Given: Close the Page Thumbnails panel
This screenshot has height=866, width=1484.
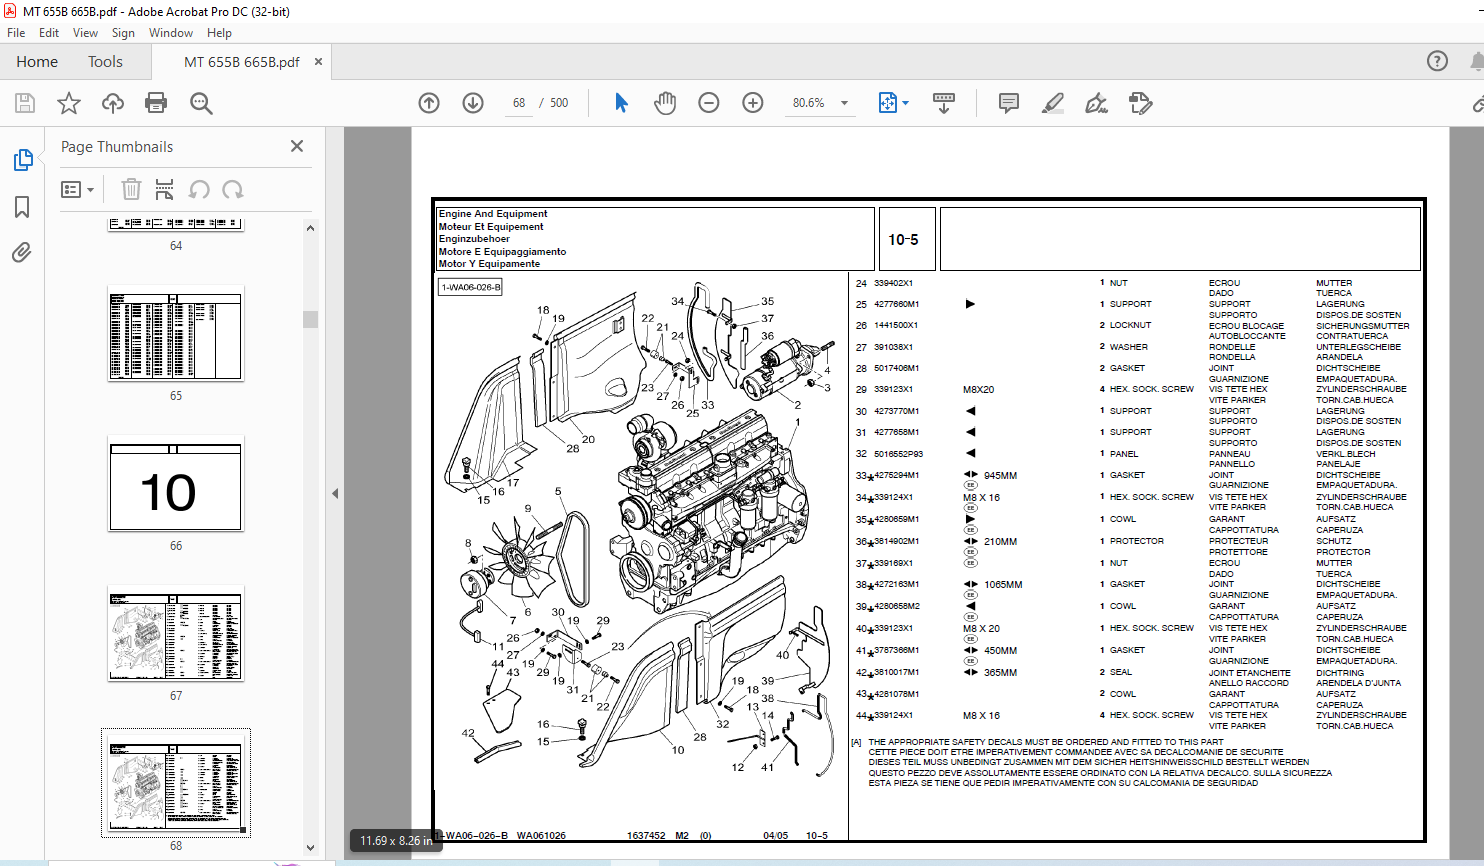Looking at the screenshot, I should (297, 146).
